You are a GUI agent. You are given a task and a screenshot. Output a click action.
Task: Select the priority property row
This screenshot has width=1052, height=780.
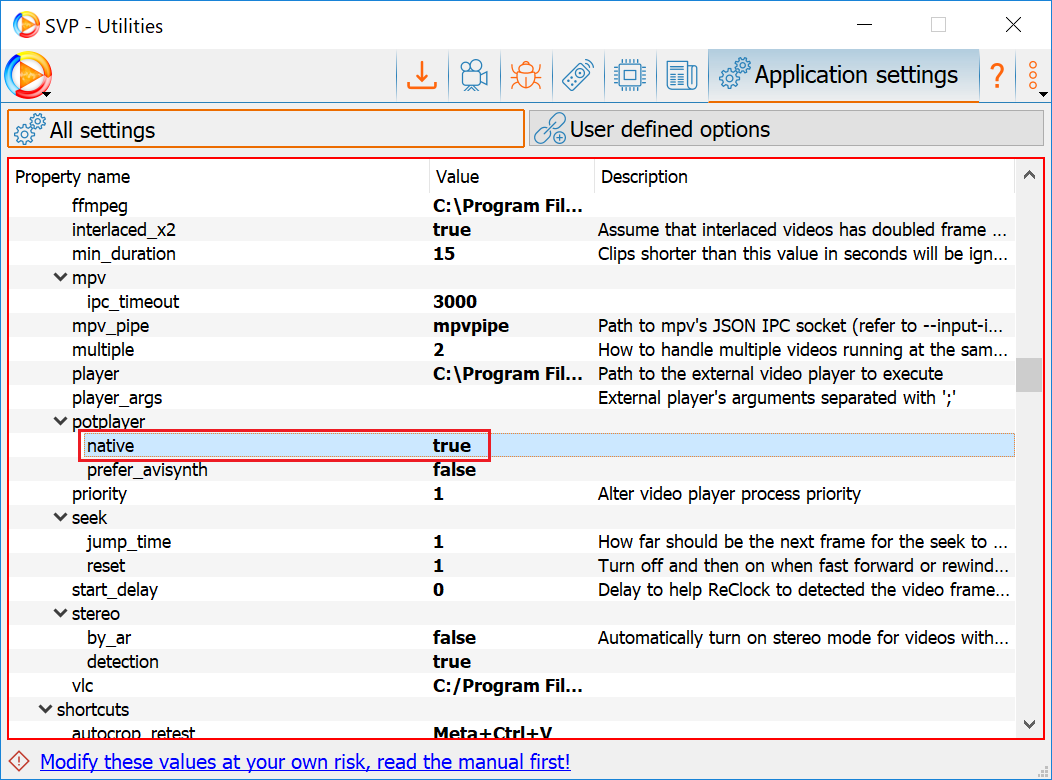[511, 494]
